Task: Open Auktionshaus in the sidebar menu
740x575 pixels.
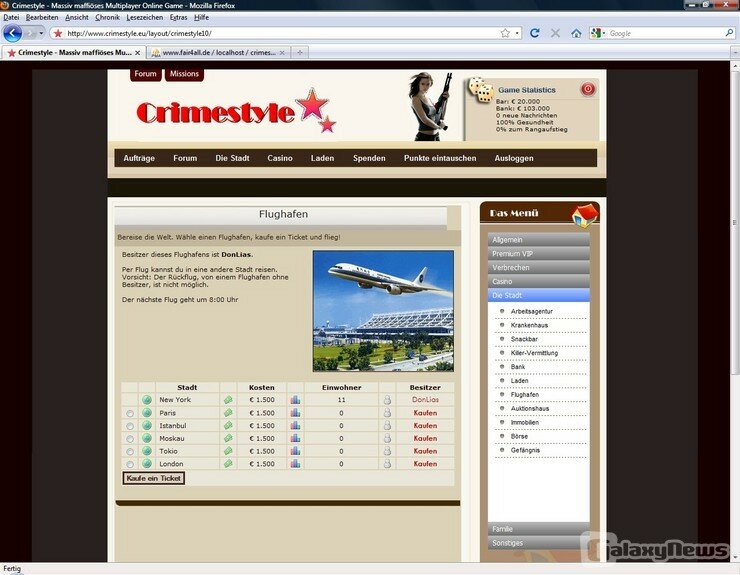Action: [x=530, y=408]
